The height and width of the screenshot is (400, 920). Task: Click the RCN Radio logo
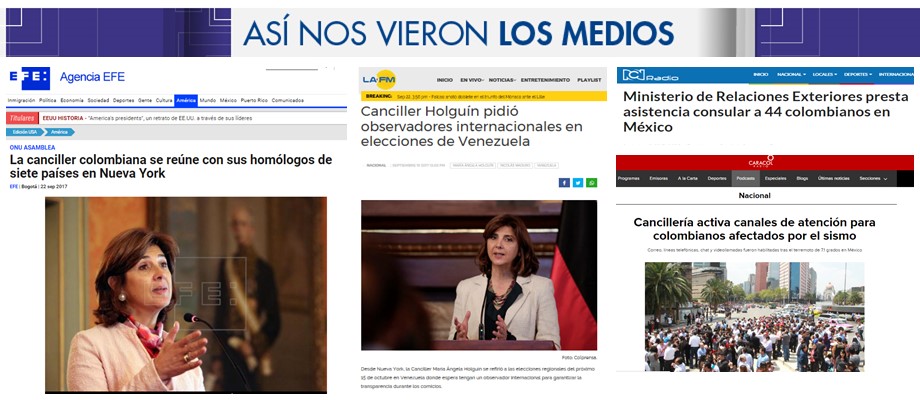pyautogui.click(x=650, y=75)
